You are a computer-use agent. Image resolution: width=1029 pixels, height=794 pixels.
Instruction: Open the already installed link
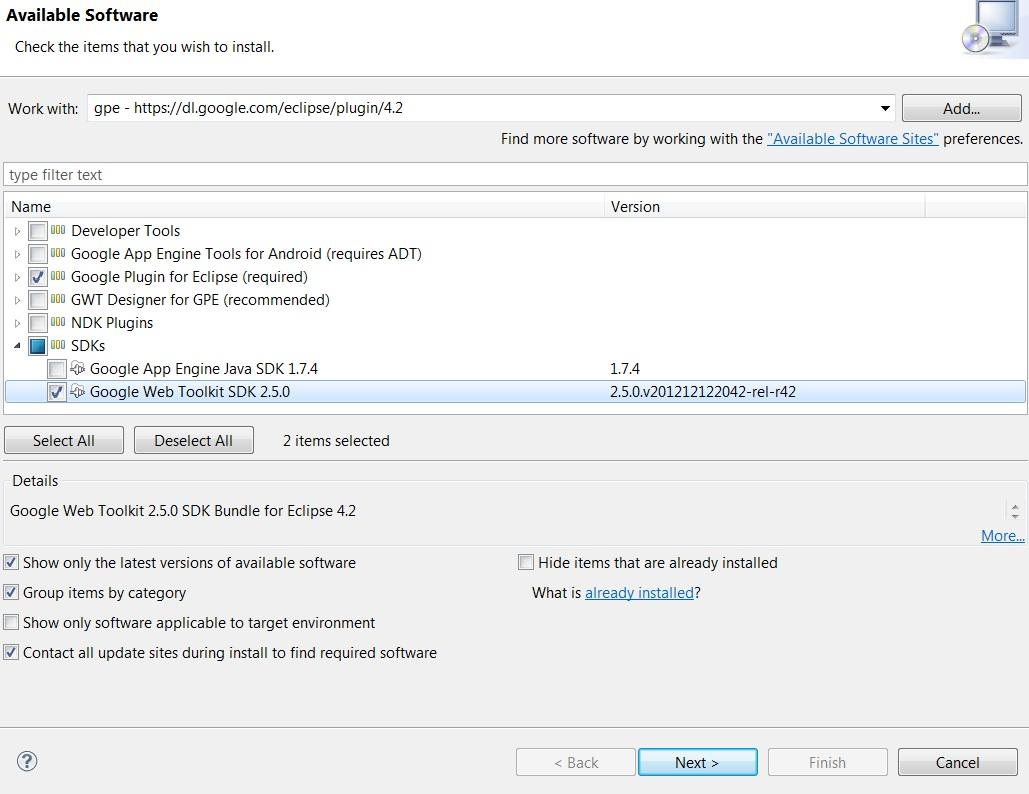pyautogui.click(x=639, y=593)
